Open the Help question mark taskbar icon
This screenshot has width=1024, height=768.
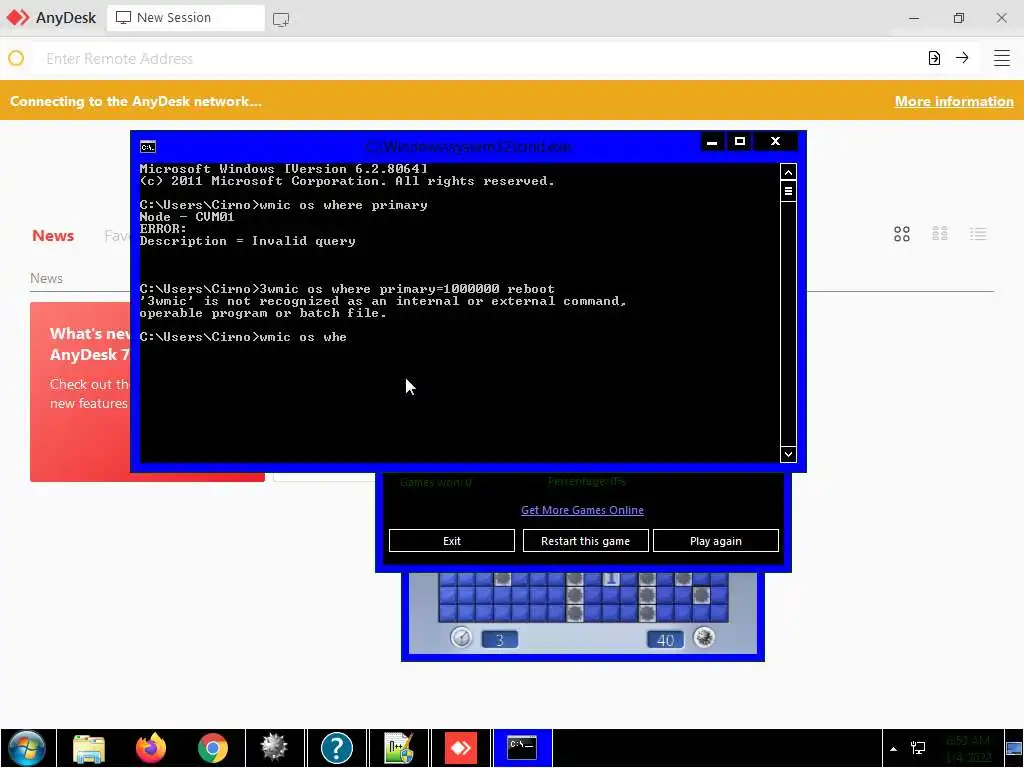(x=336, y=748)
